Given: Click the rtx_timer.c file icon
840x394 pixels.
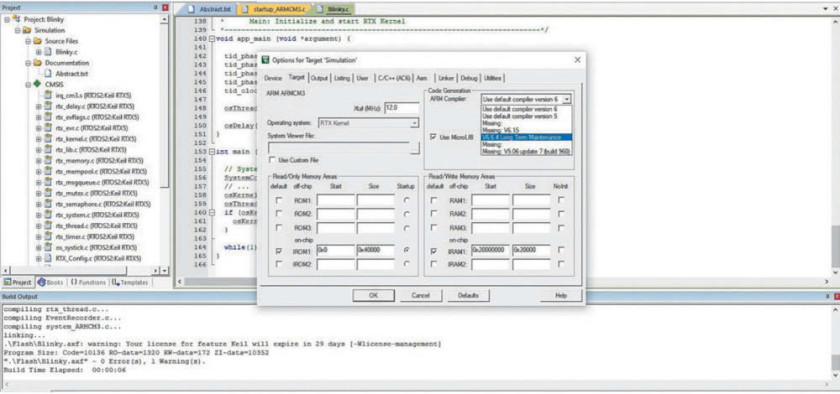Looking at the screenshot, I should pos(49,236).
